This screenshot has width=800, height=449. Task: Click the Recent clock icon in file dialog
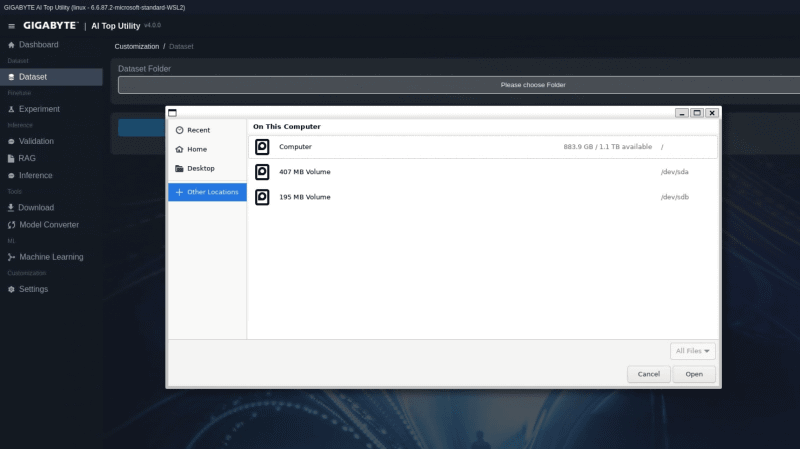click(x=179, y=130)
